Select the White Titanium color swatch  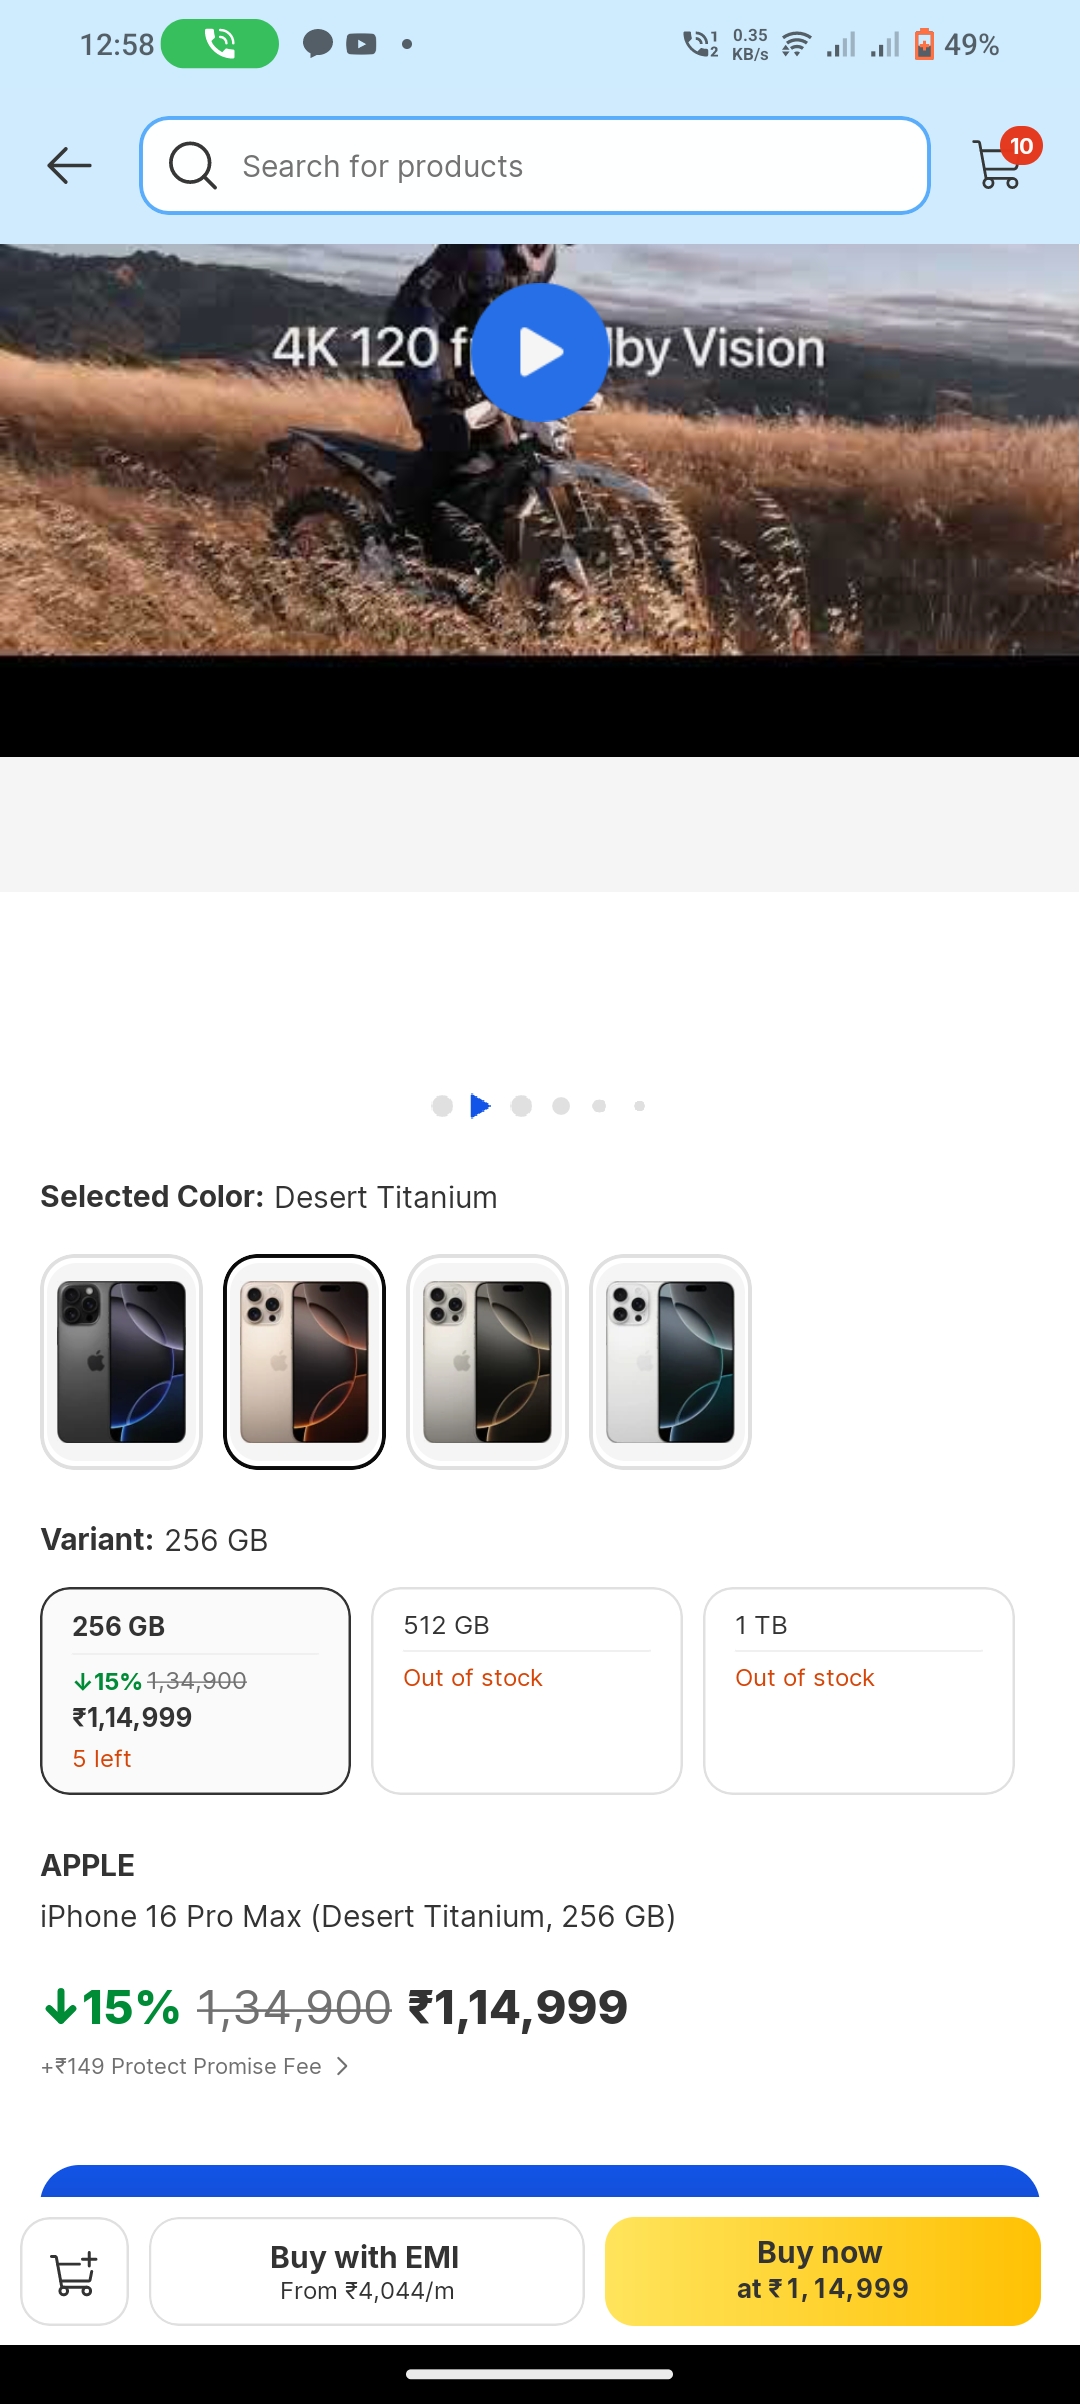click(x=670, y=1361)
